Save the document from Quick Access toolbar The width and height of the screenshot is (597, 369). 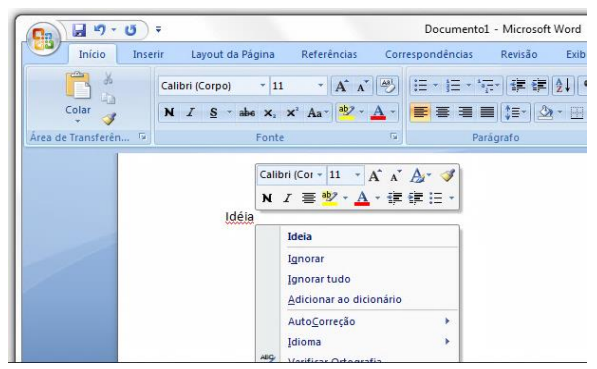click(x=79, y=29)
